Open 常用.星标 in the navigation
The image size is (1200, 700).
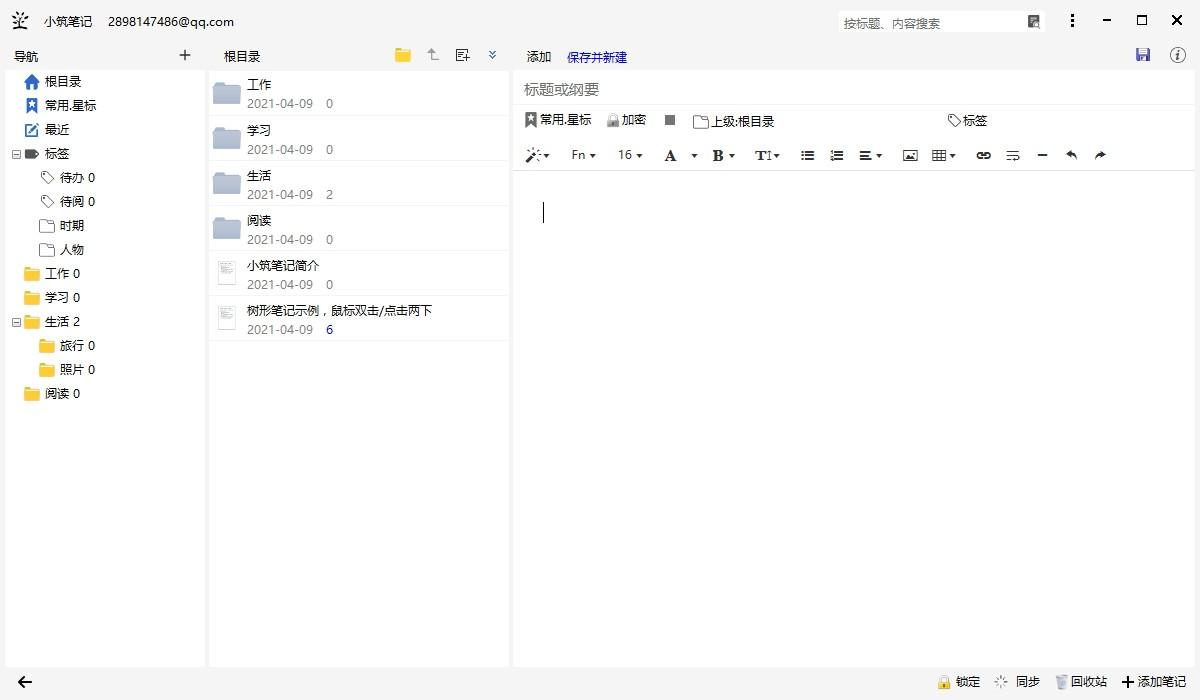(x=60, y=106)
